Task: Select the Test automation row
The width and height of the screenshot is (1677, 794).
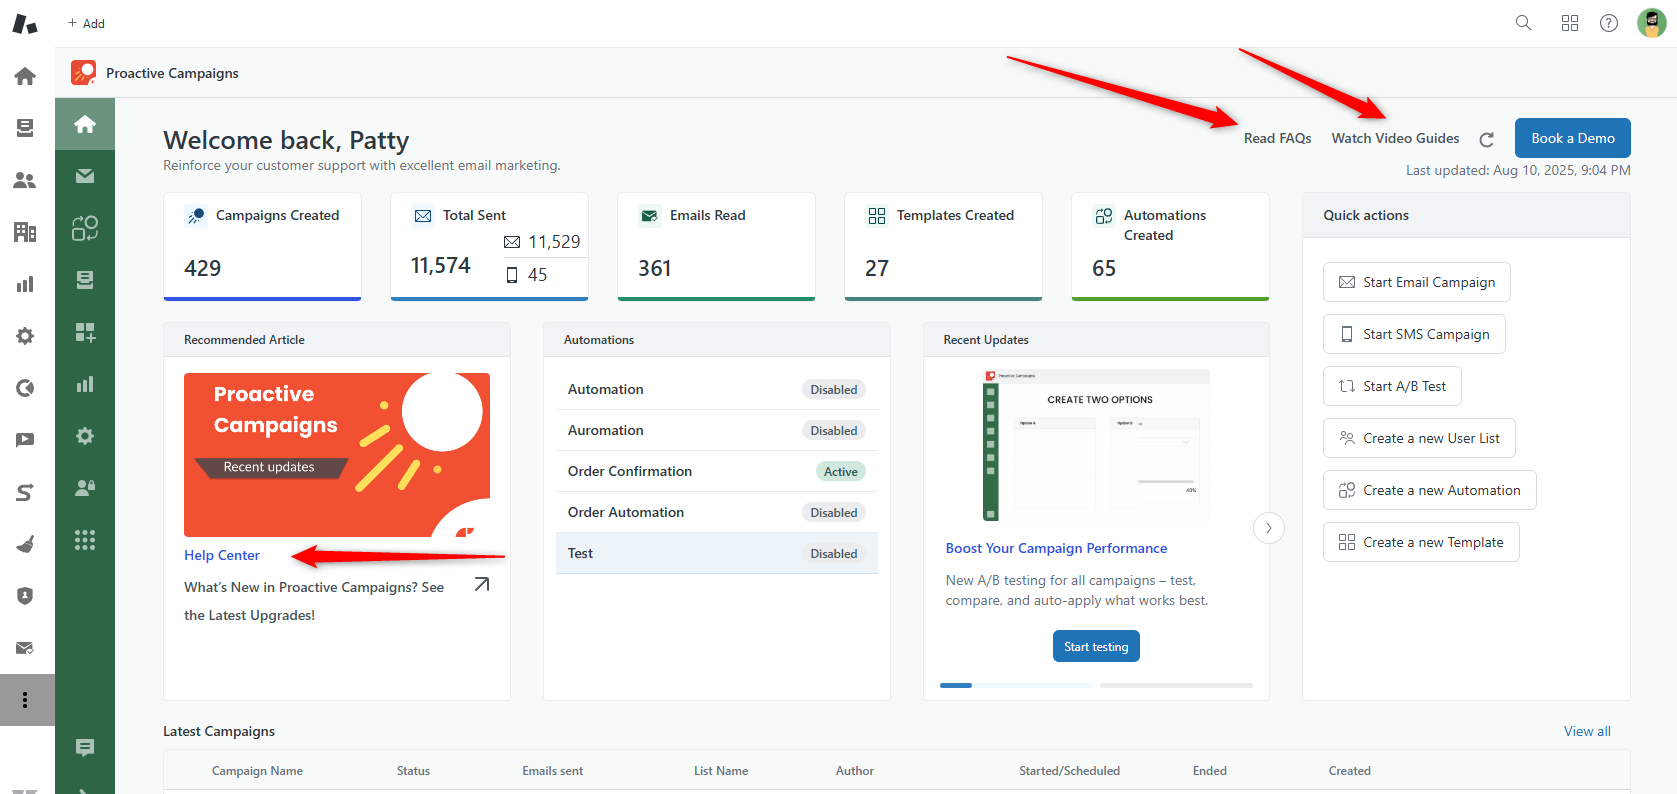Action: click(717, 553)
